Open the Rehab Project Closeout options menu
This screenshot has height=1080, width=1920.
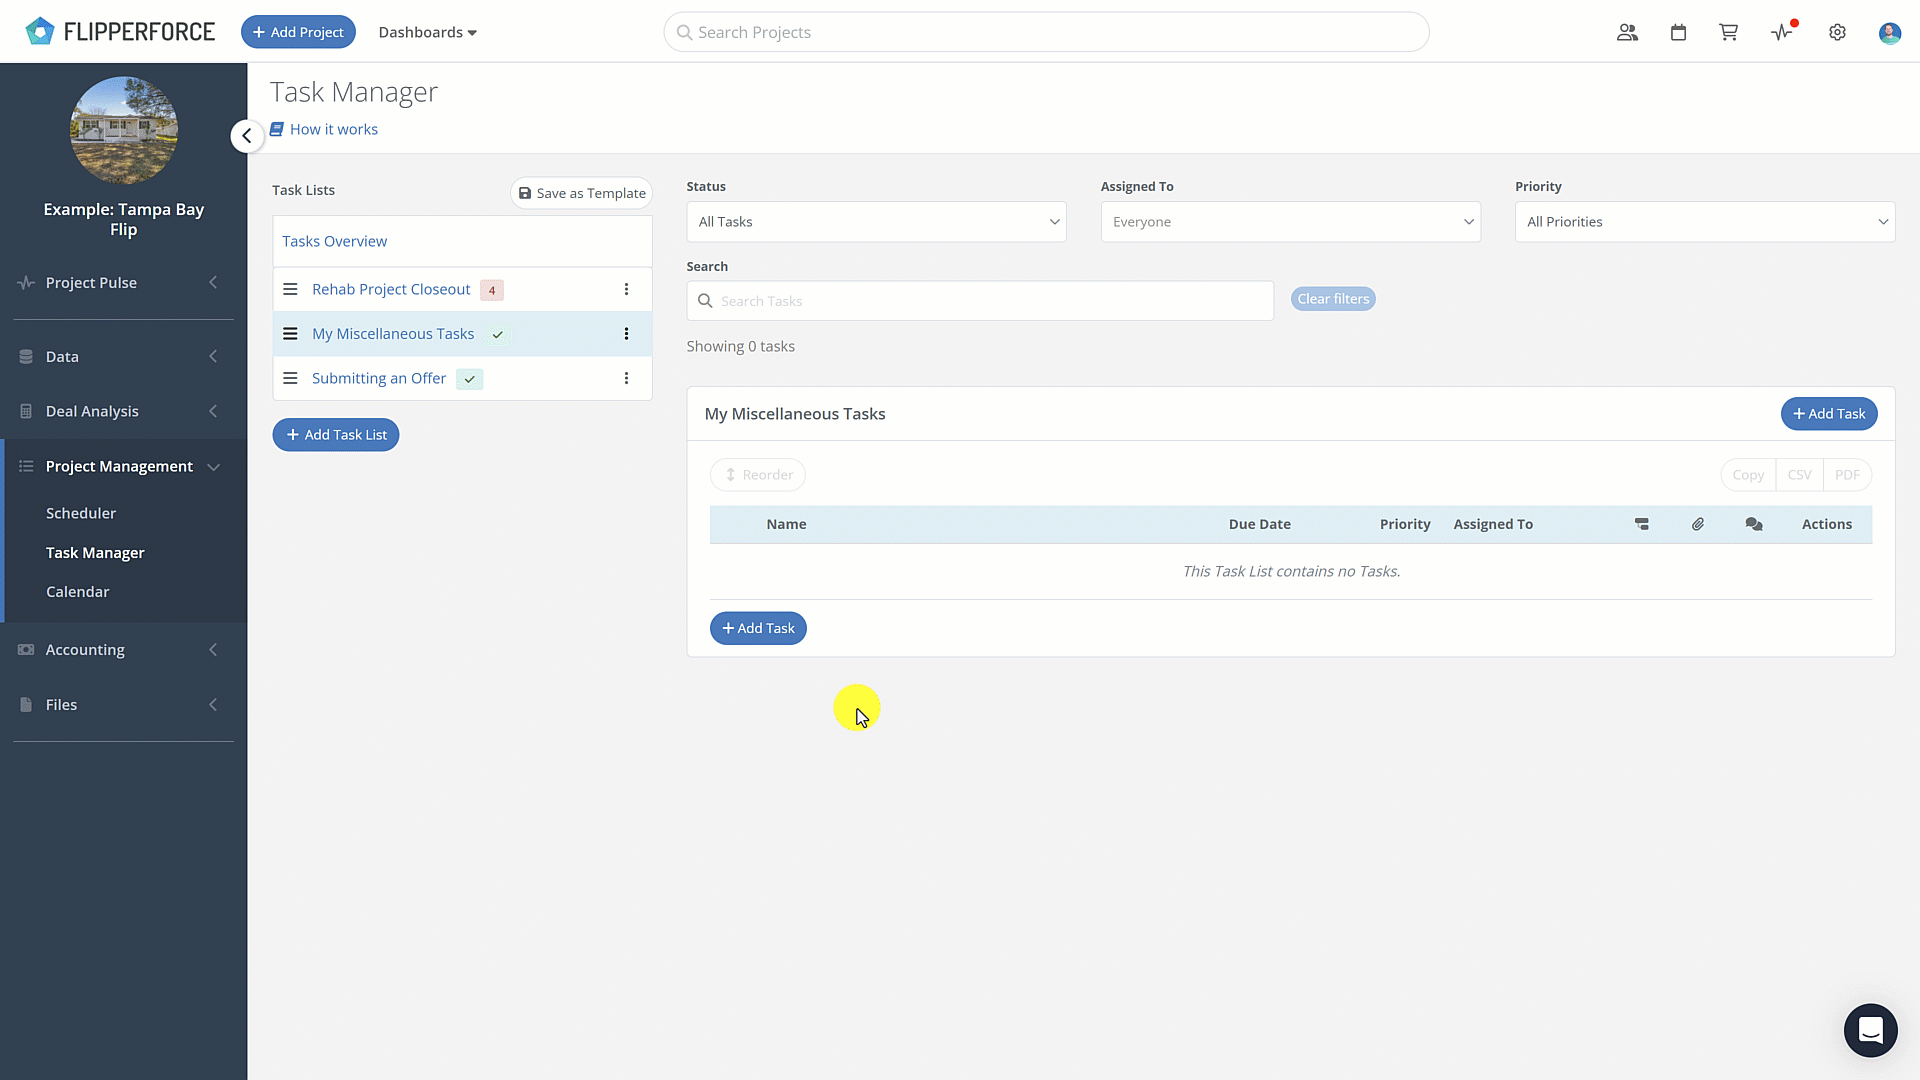627,289
